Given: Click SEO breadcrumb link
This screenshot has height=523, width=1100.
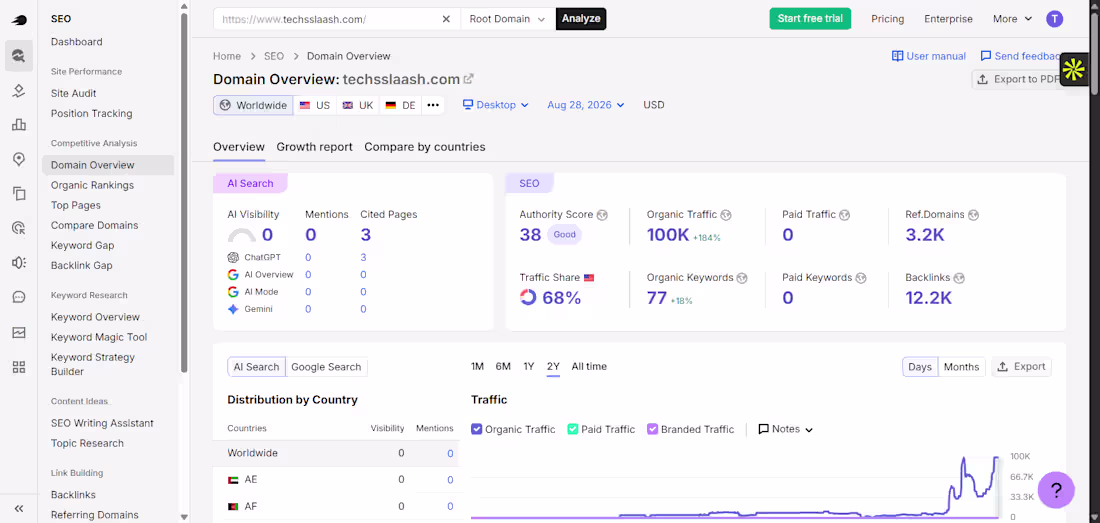Looking at the screenshot, I should pyautogui.click(x=274, y=56).
